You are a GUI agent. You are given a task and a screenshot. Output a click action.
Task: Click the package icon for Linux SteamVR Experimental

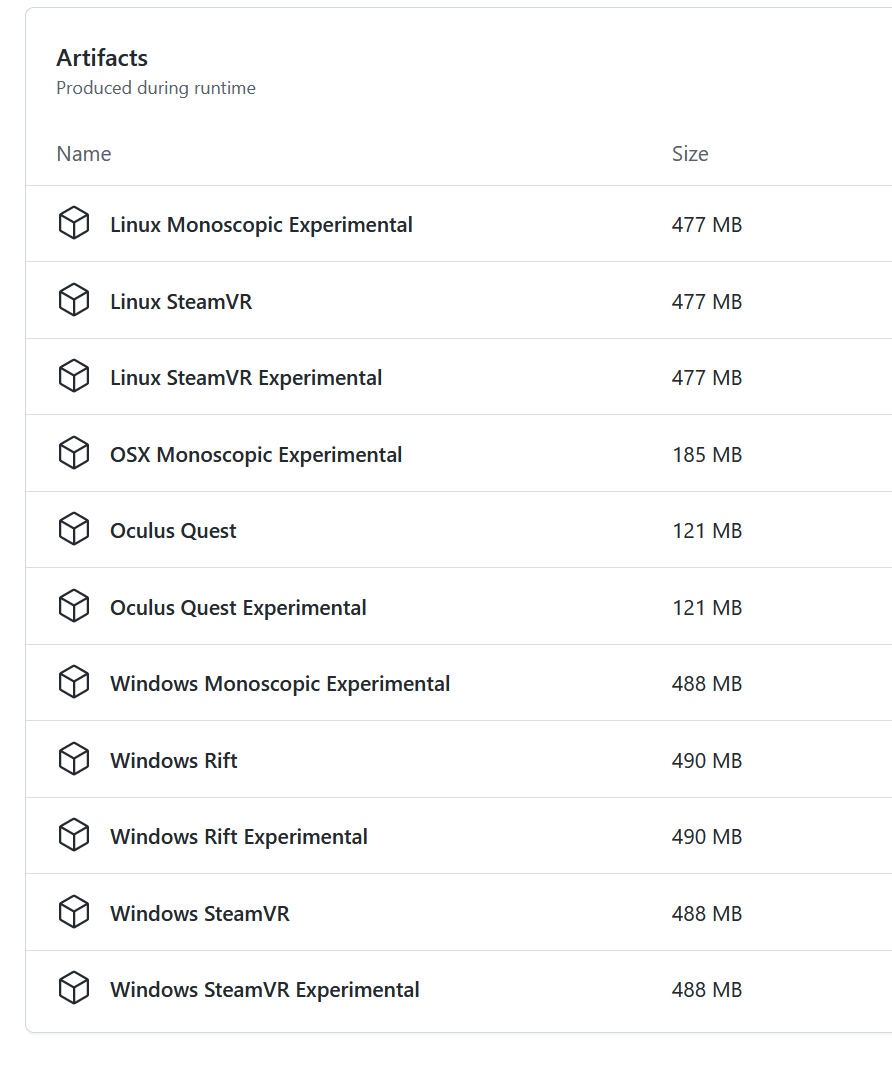coord(74,377)
